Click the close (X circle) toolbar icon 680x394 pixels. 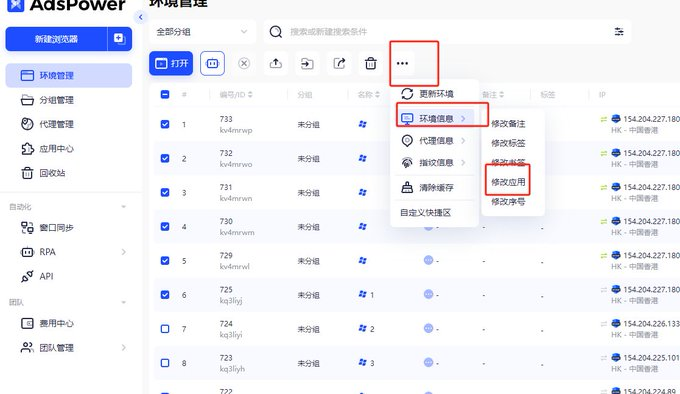(244, 64)
